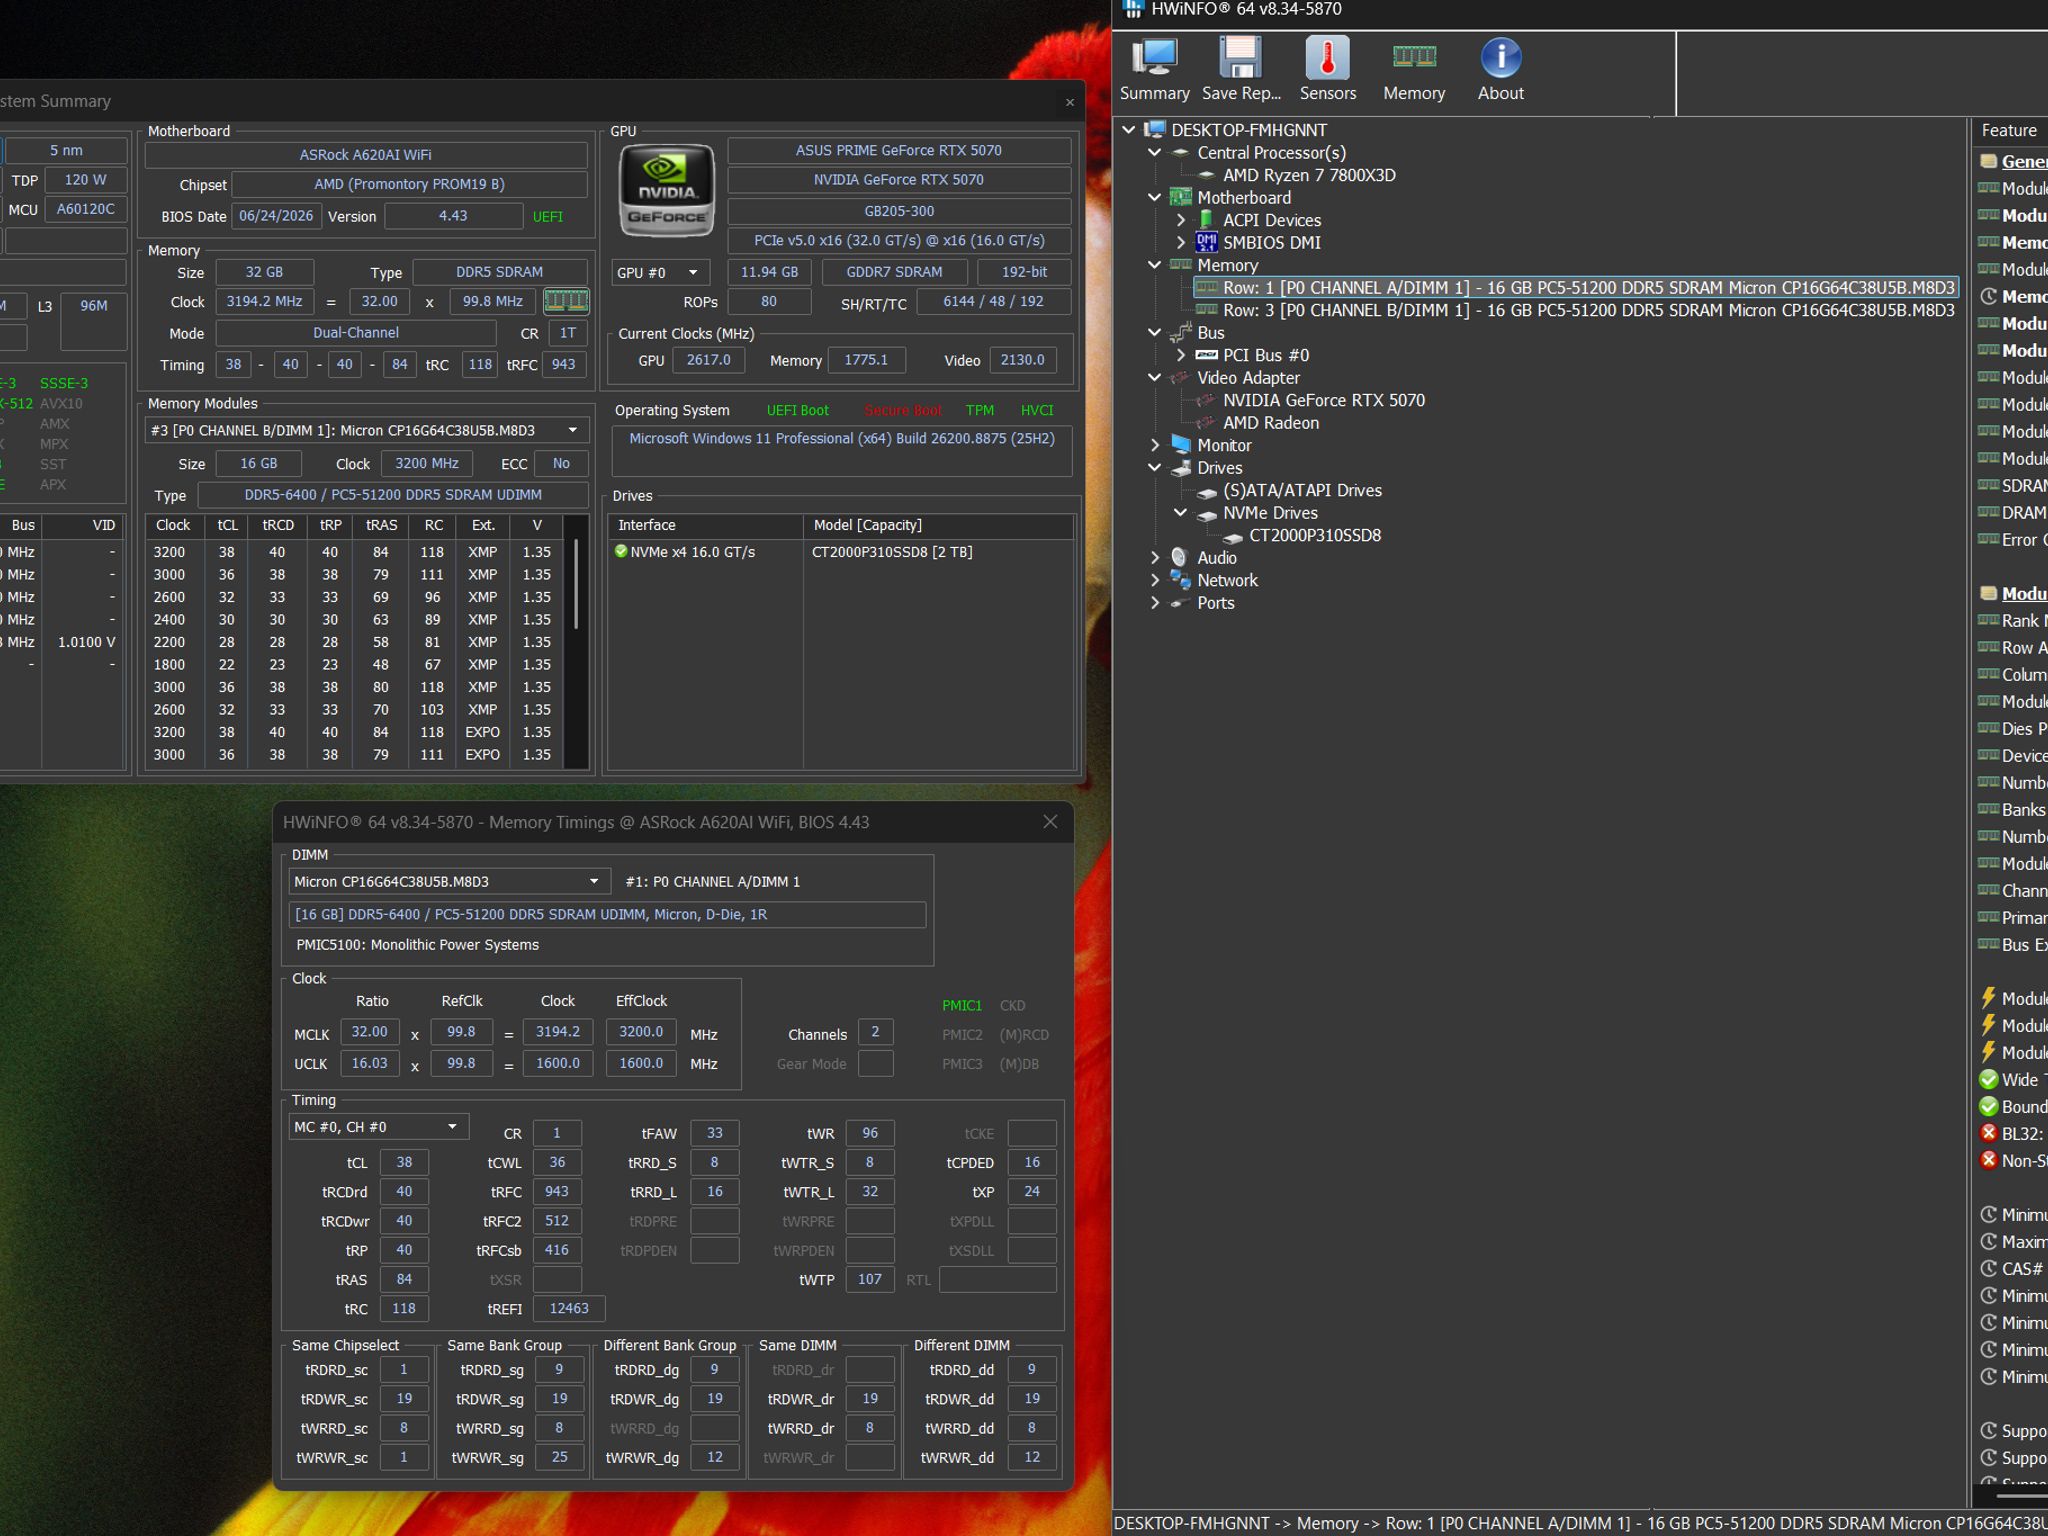Screen dimensions: 2048x1536
Task: Click the NVMe x4 16.0 GT/s drive row
Action: pos(840,552)
